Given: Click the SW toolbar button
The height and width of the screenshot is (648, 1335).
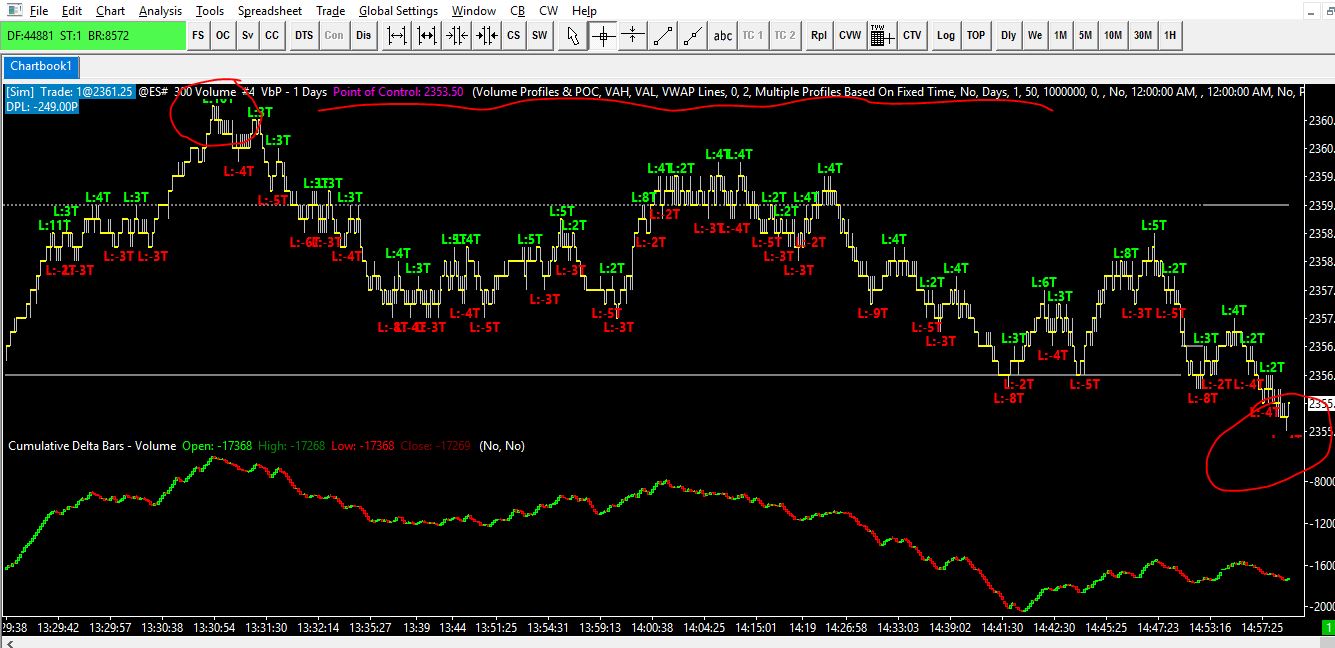Looking at the screenshot, I should click(x=539, y=35).
